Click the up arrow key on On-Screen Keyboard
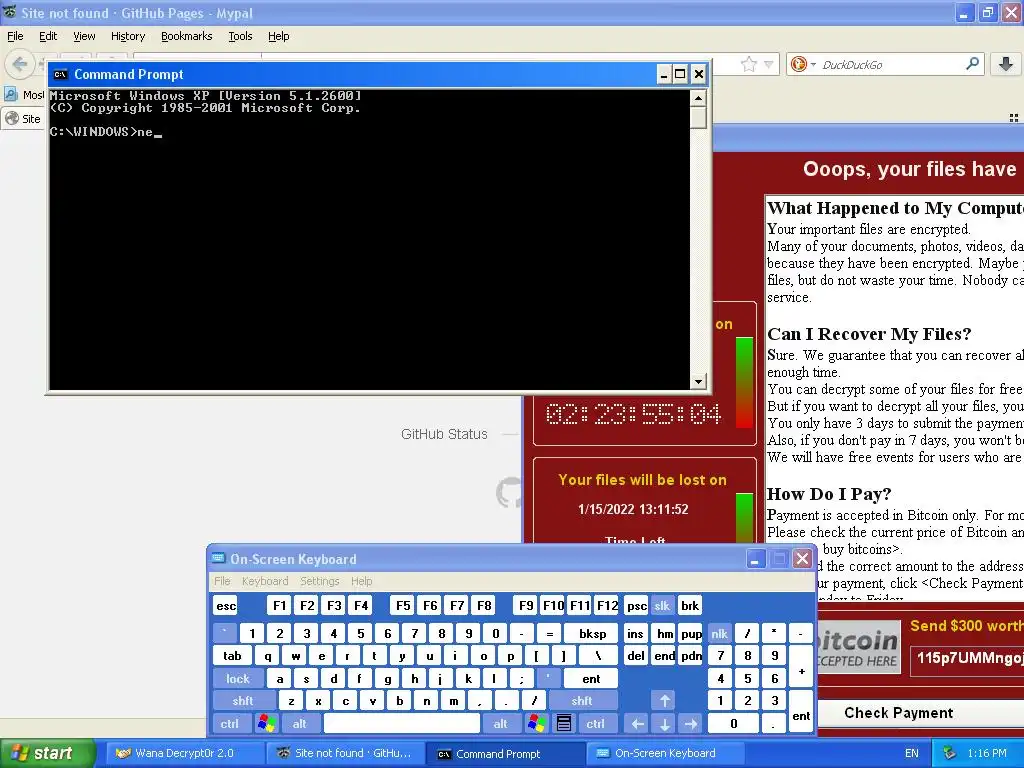This screenshot has height=768, width=1024. tap(664, 701)
